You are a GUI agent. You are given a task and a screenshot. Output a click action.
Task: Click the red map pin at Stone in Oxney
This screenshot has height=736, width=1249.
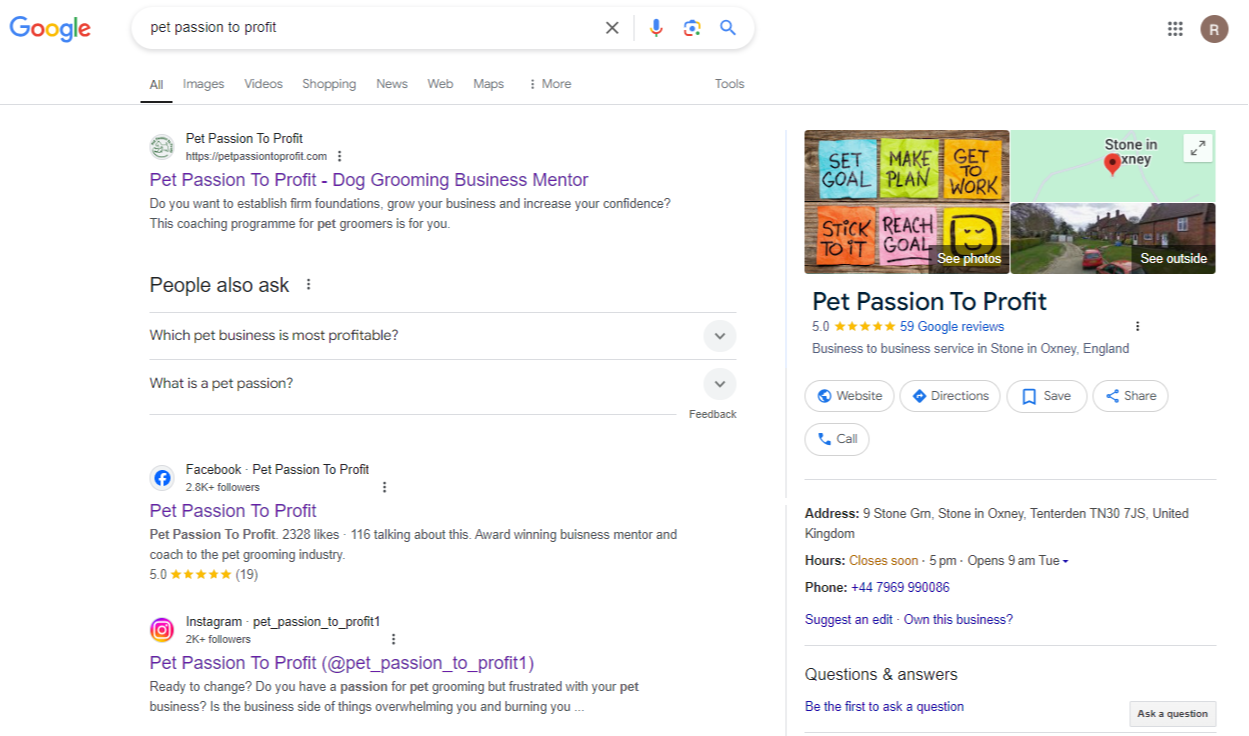tap(1112, 165)
